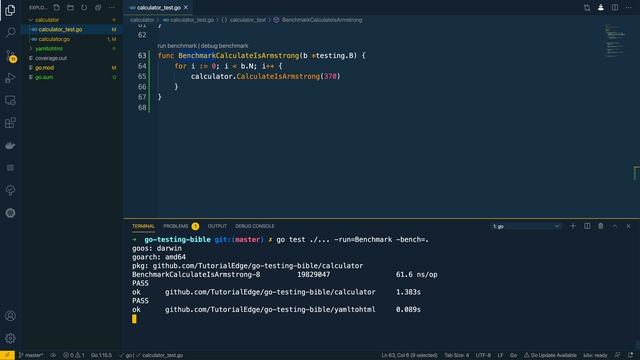This screenshot has height=360, width=640.
Task: Kill terminal with trash icon
Action: coord(600,226)
